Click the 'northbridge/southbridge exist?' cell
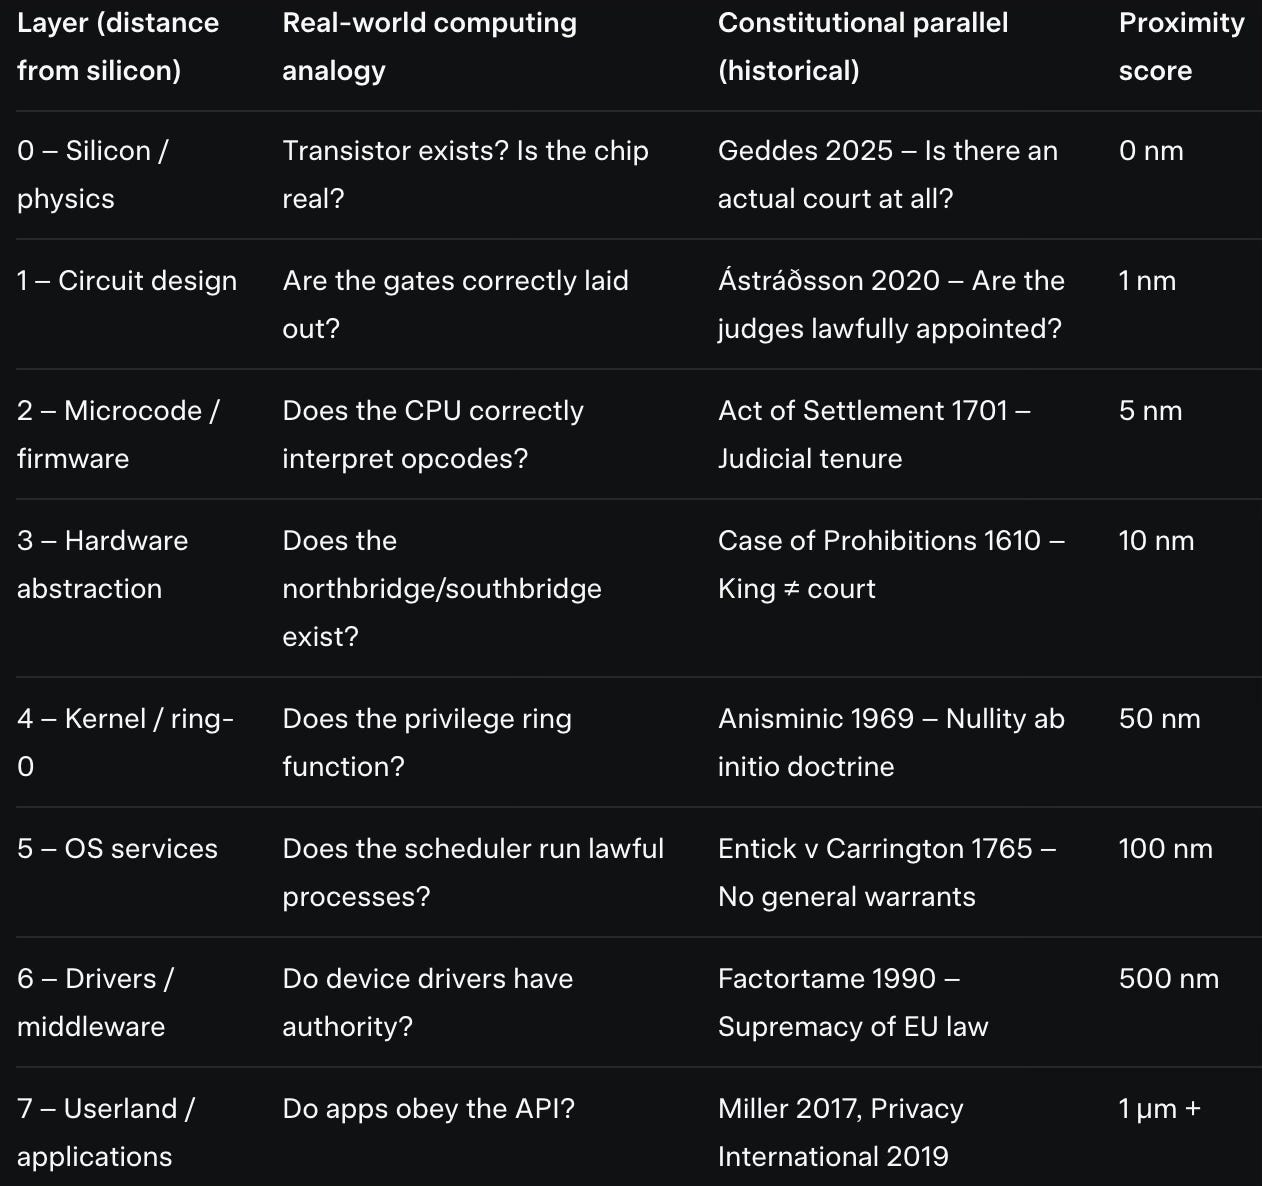 [x=442, y=589]
